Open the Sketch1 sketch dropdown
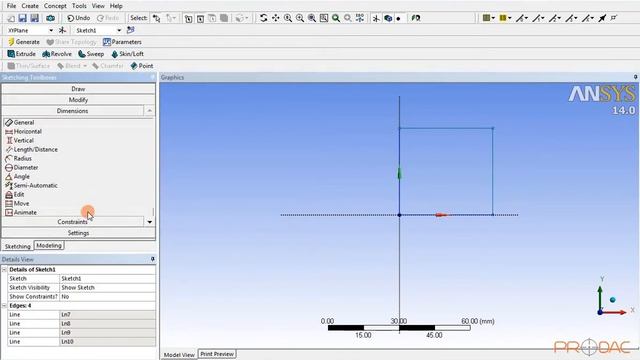The image size is (640, 360). click(119, 30)
